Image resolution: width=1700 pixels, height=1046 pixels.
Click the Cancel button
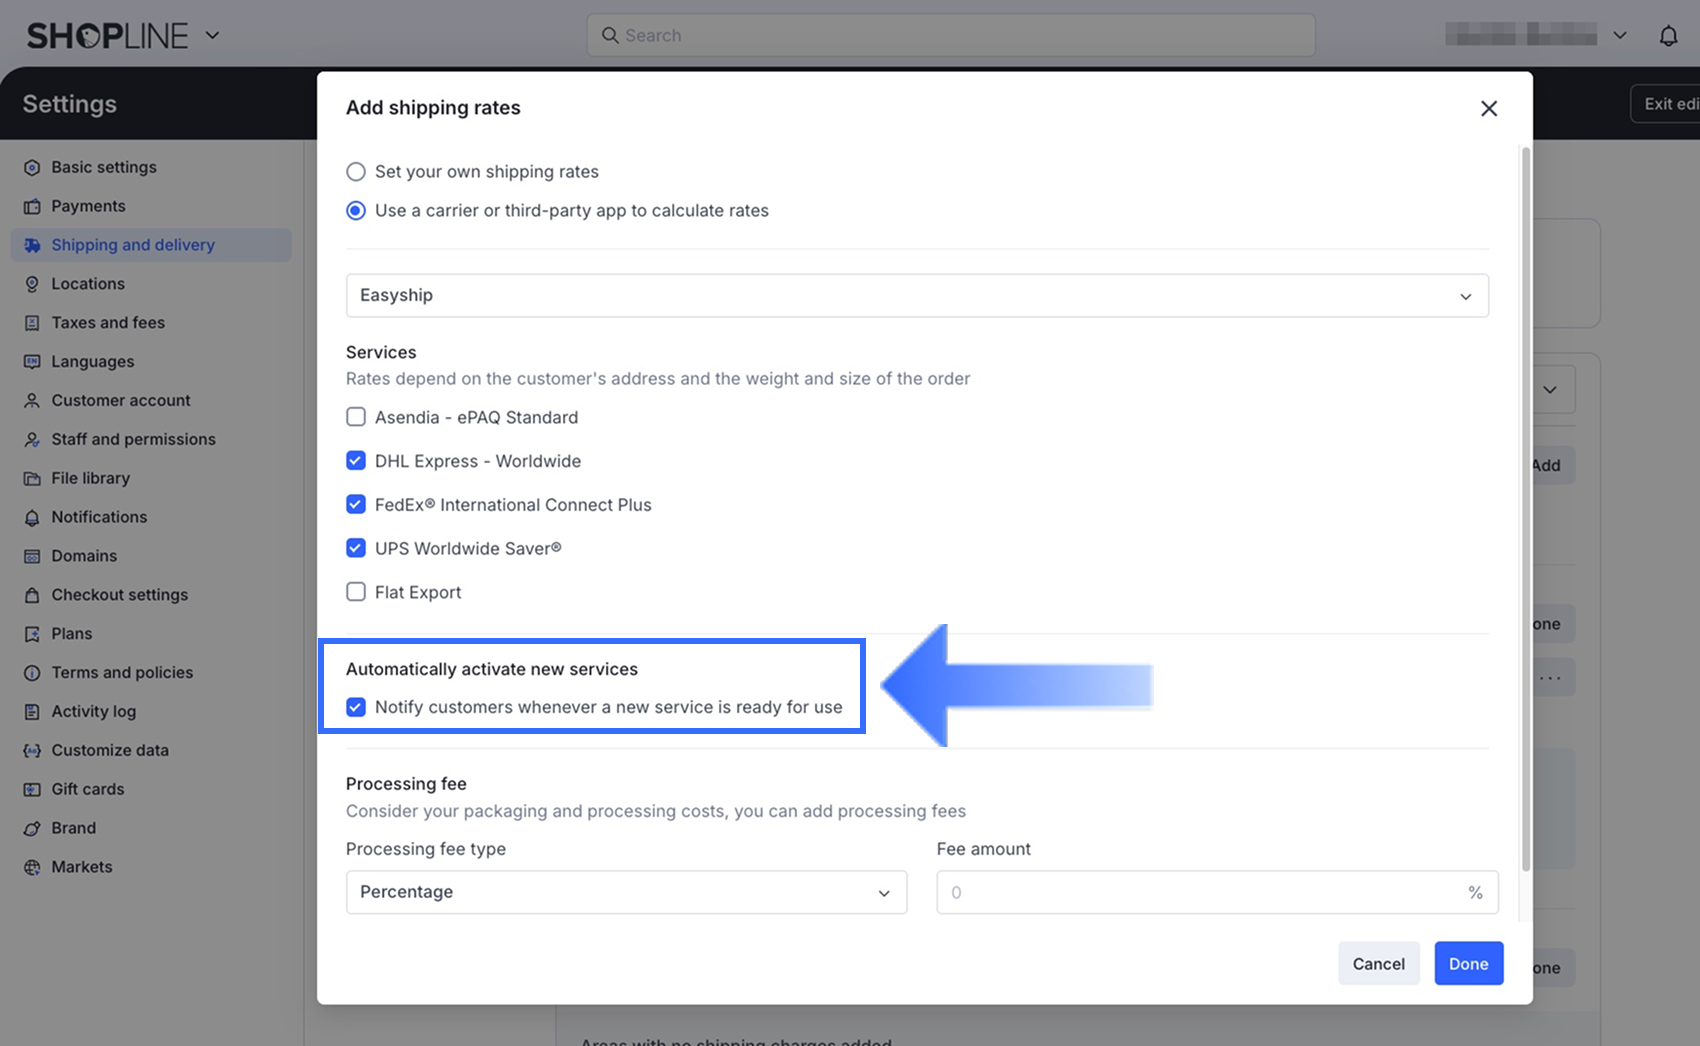pyautogui.click(x=1378, y=964)
